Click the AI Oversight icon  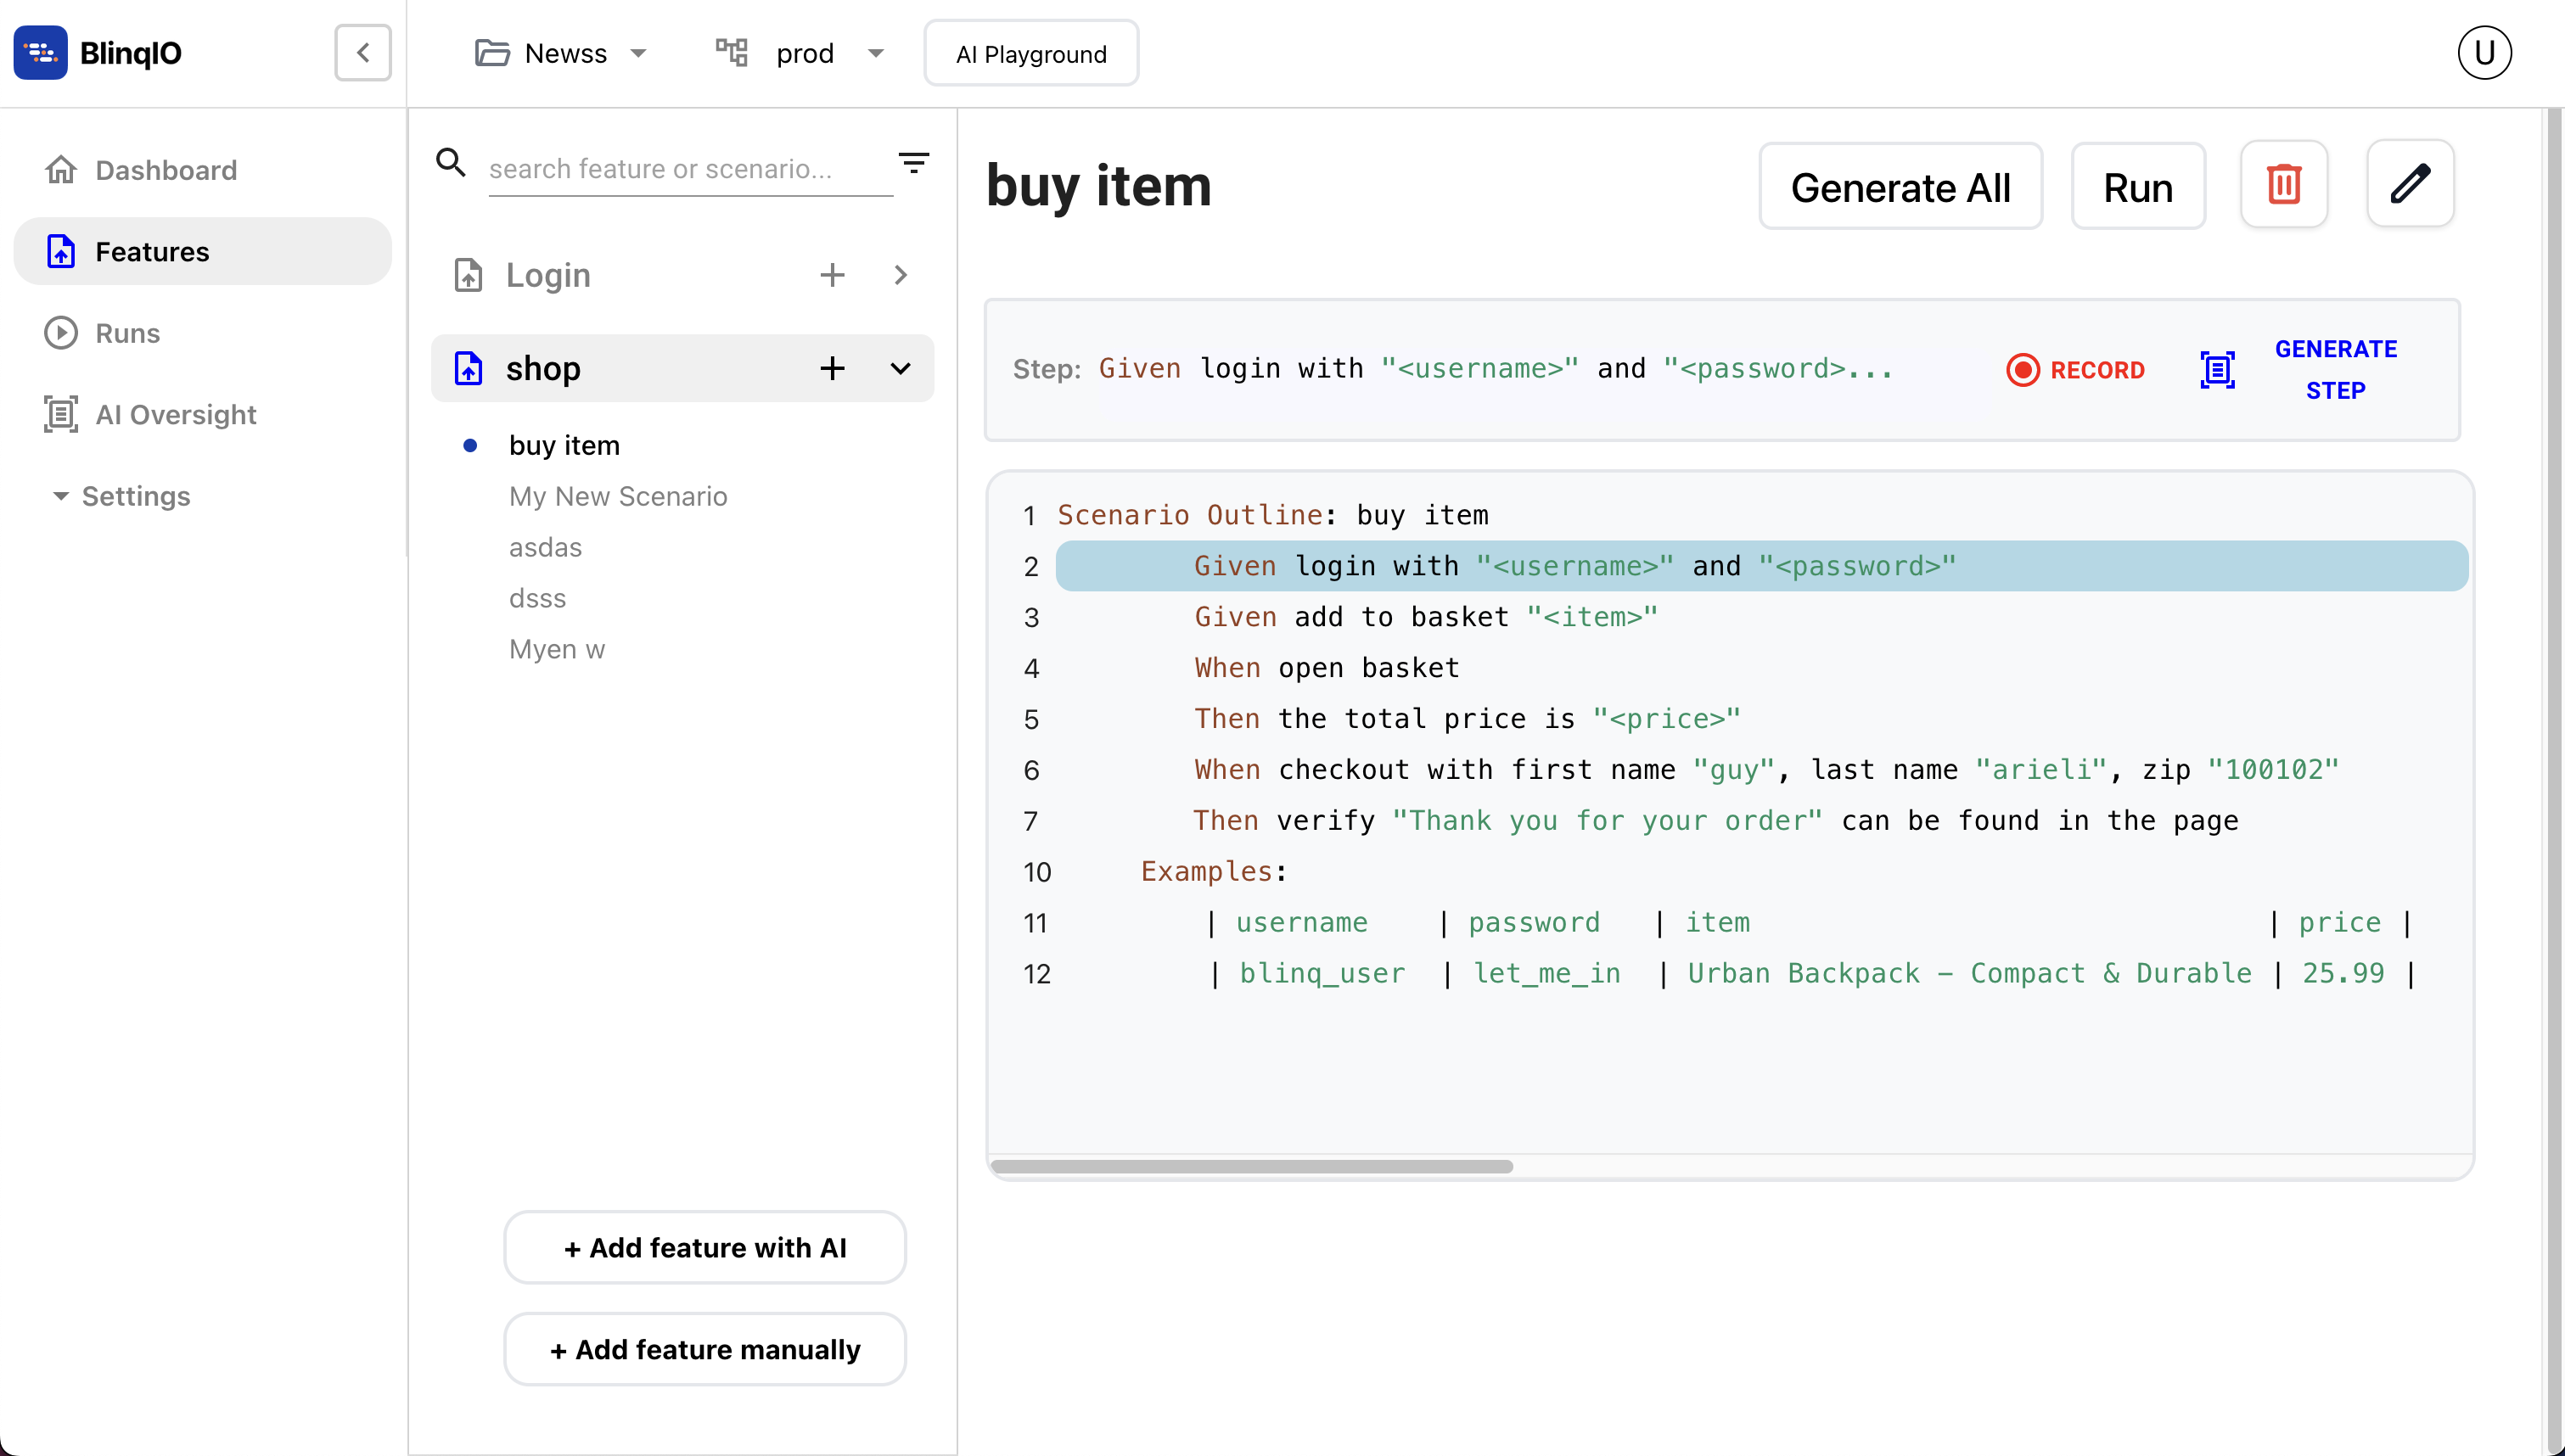click(x=61, y=414)
